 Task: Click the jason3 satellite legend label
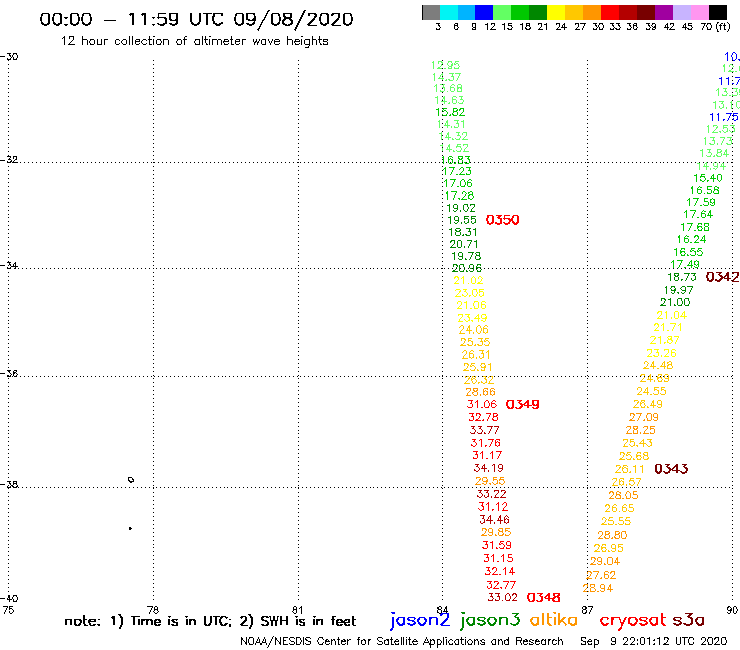pos(490,620)
